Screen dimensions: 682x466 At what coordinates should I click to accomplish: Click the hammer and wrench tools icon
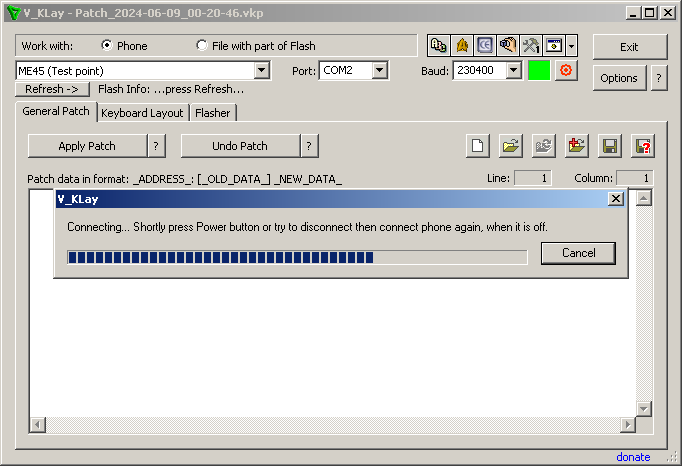tap(530, 46)
